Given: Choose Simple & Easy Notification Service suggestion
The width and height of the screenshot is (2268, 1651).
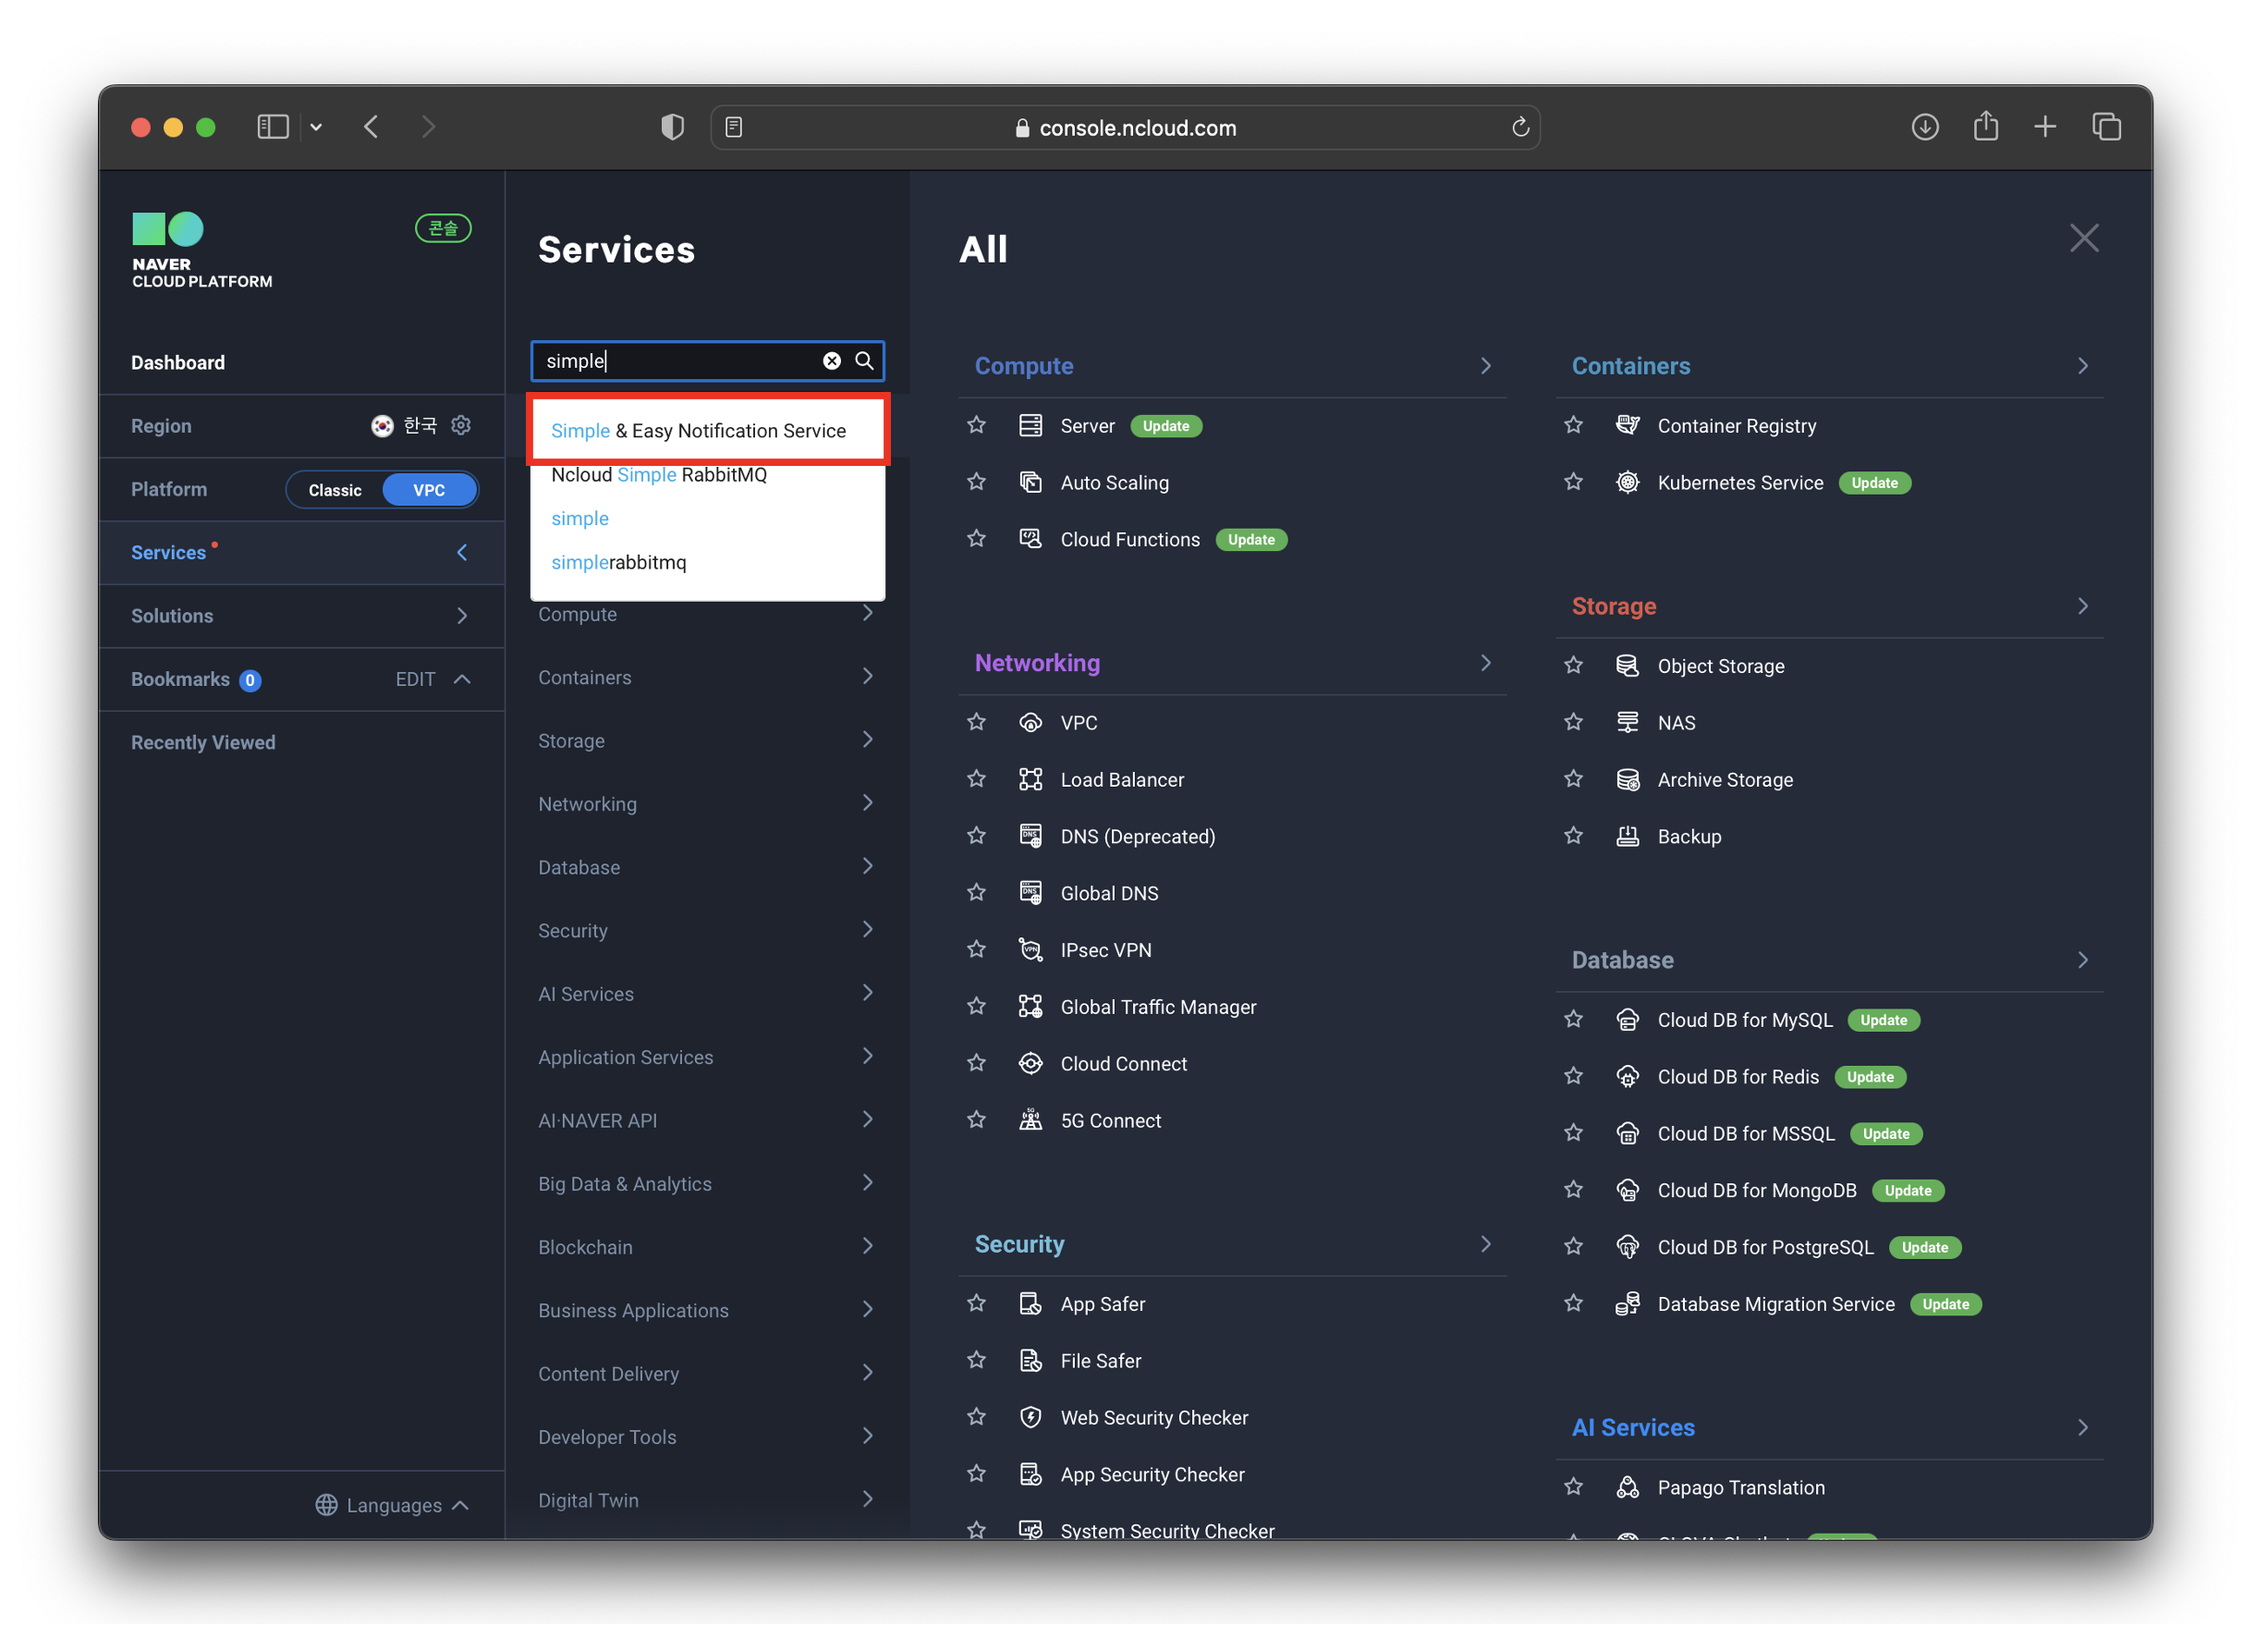Looking at the screenshot, I should coord(698,431).
